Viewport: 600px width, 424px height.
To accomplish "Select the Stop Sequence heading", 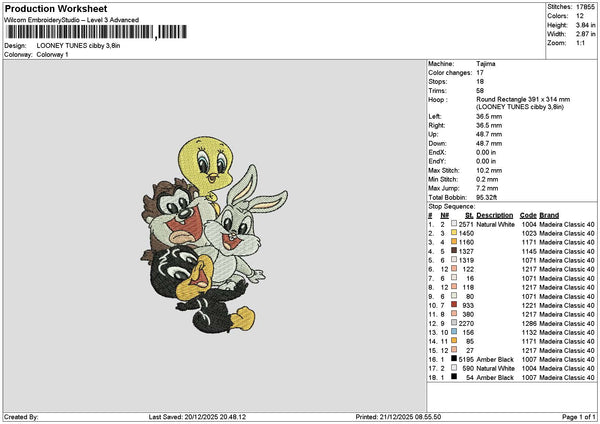I will pos(452,207).
